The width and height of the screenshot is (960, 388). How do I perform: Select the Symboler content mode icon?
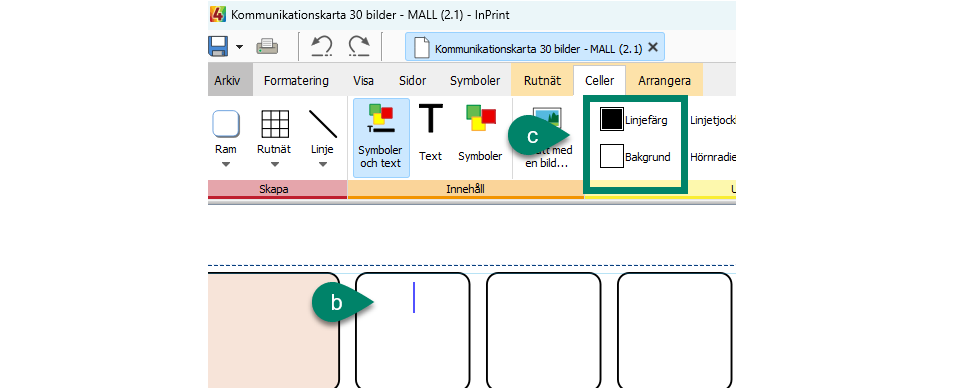click(x=481, y=118)
